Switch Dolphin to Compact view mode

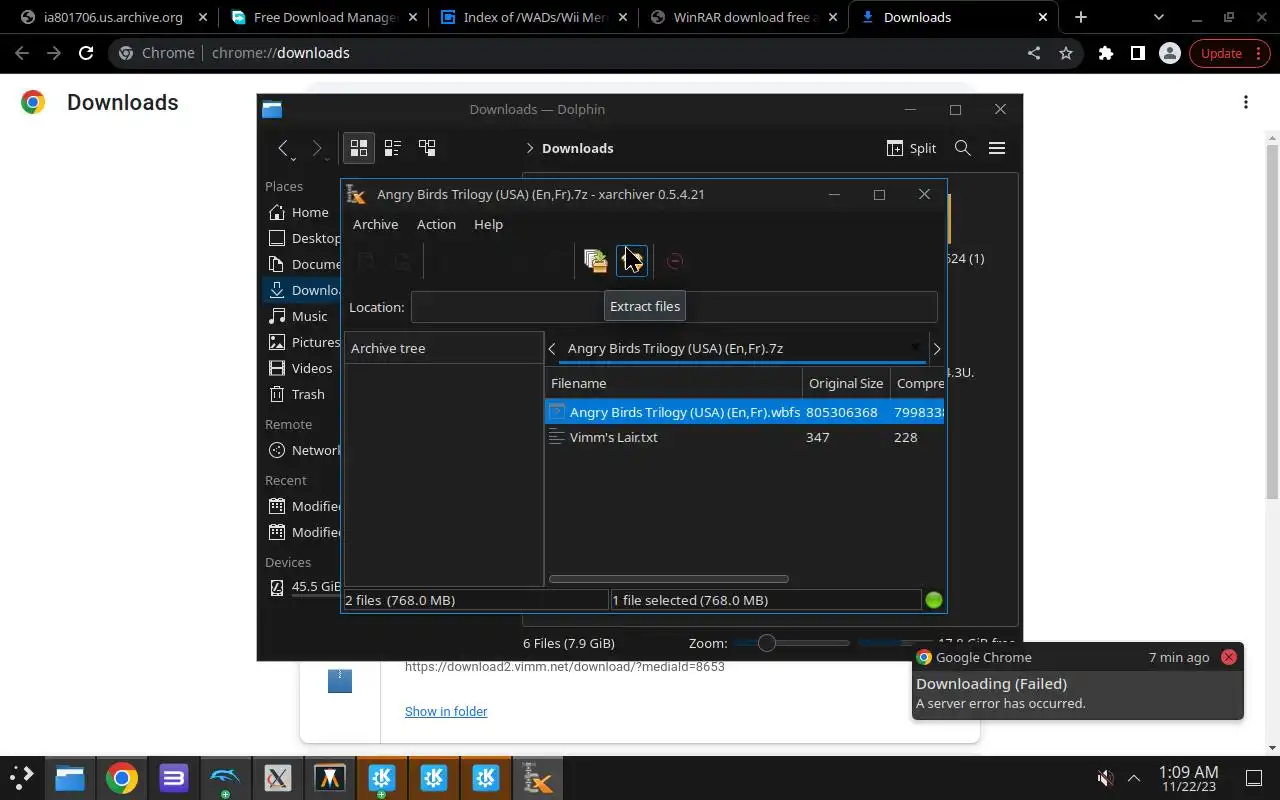393,148
